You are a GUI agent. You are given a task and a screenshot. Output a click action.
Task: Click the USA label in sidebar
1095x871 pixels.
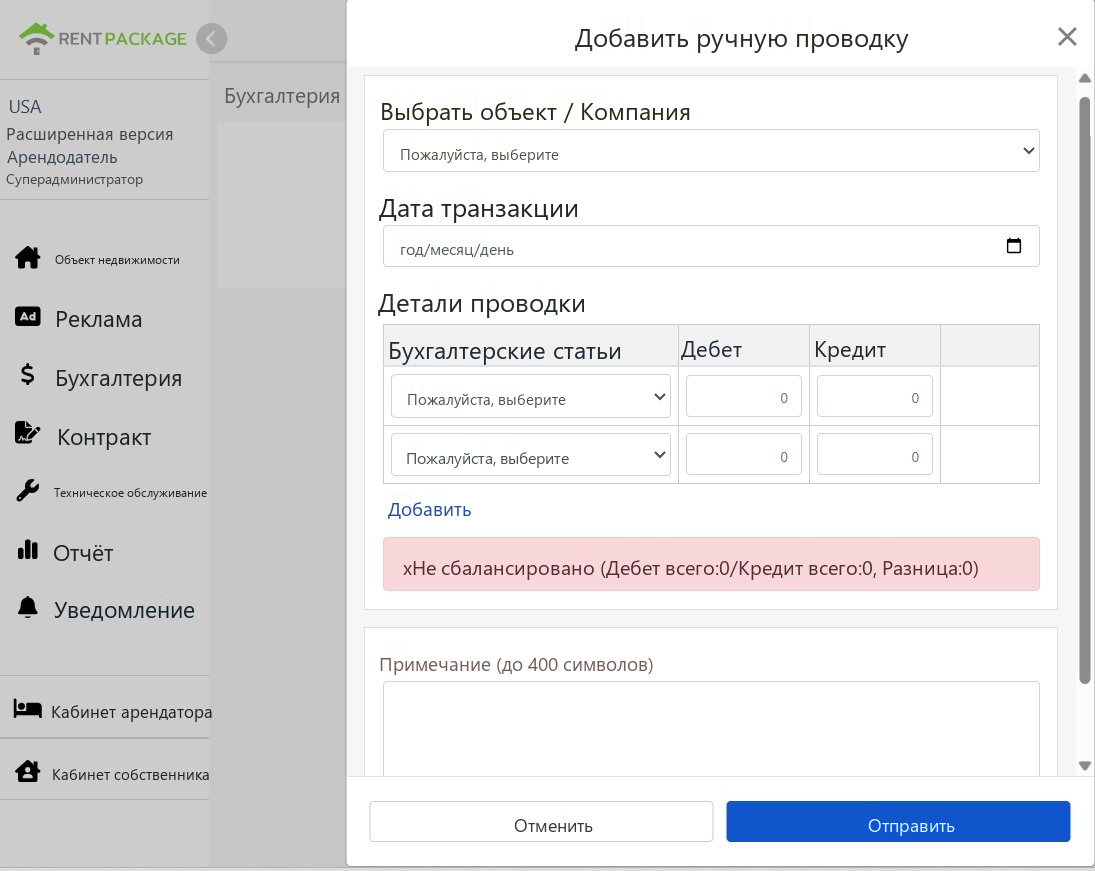25,107
